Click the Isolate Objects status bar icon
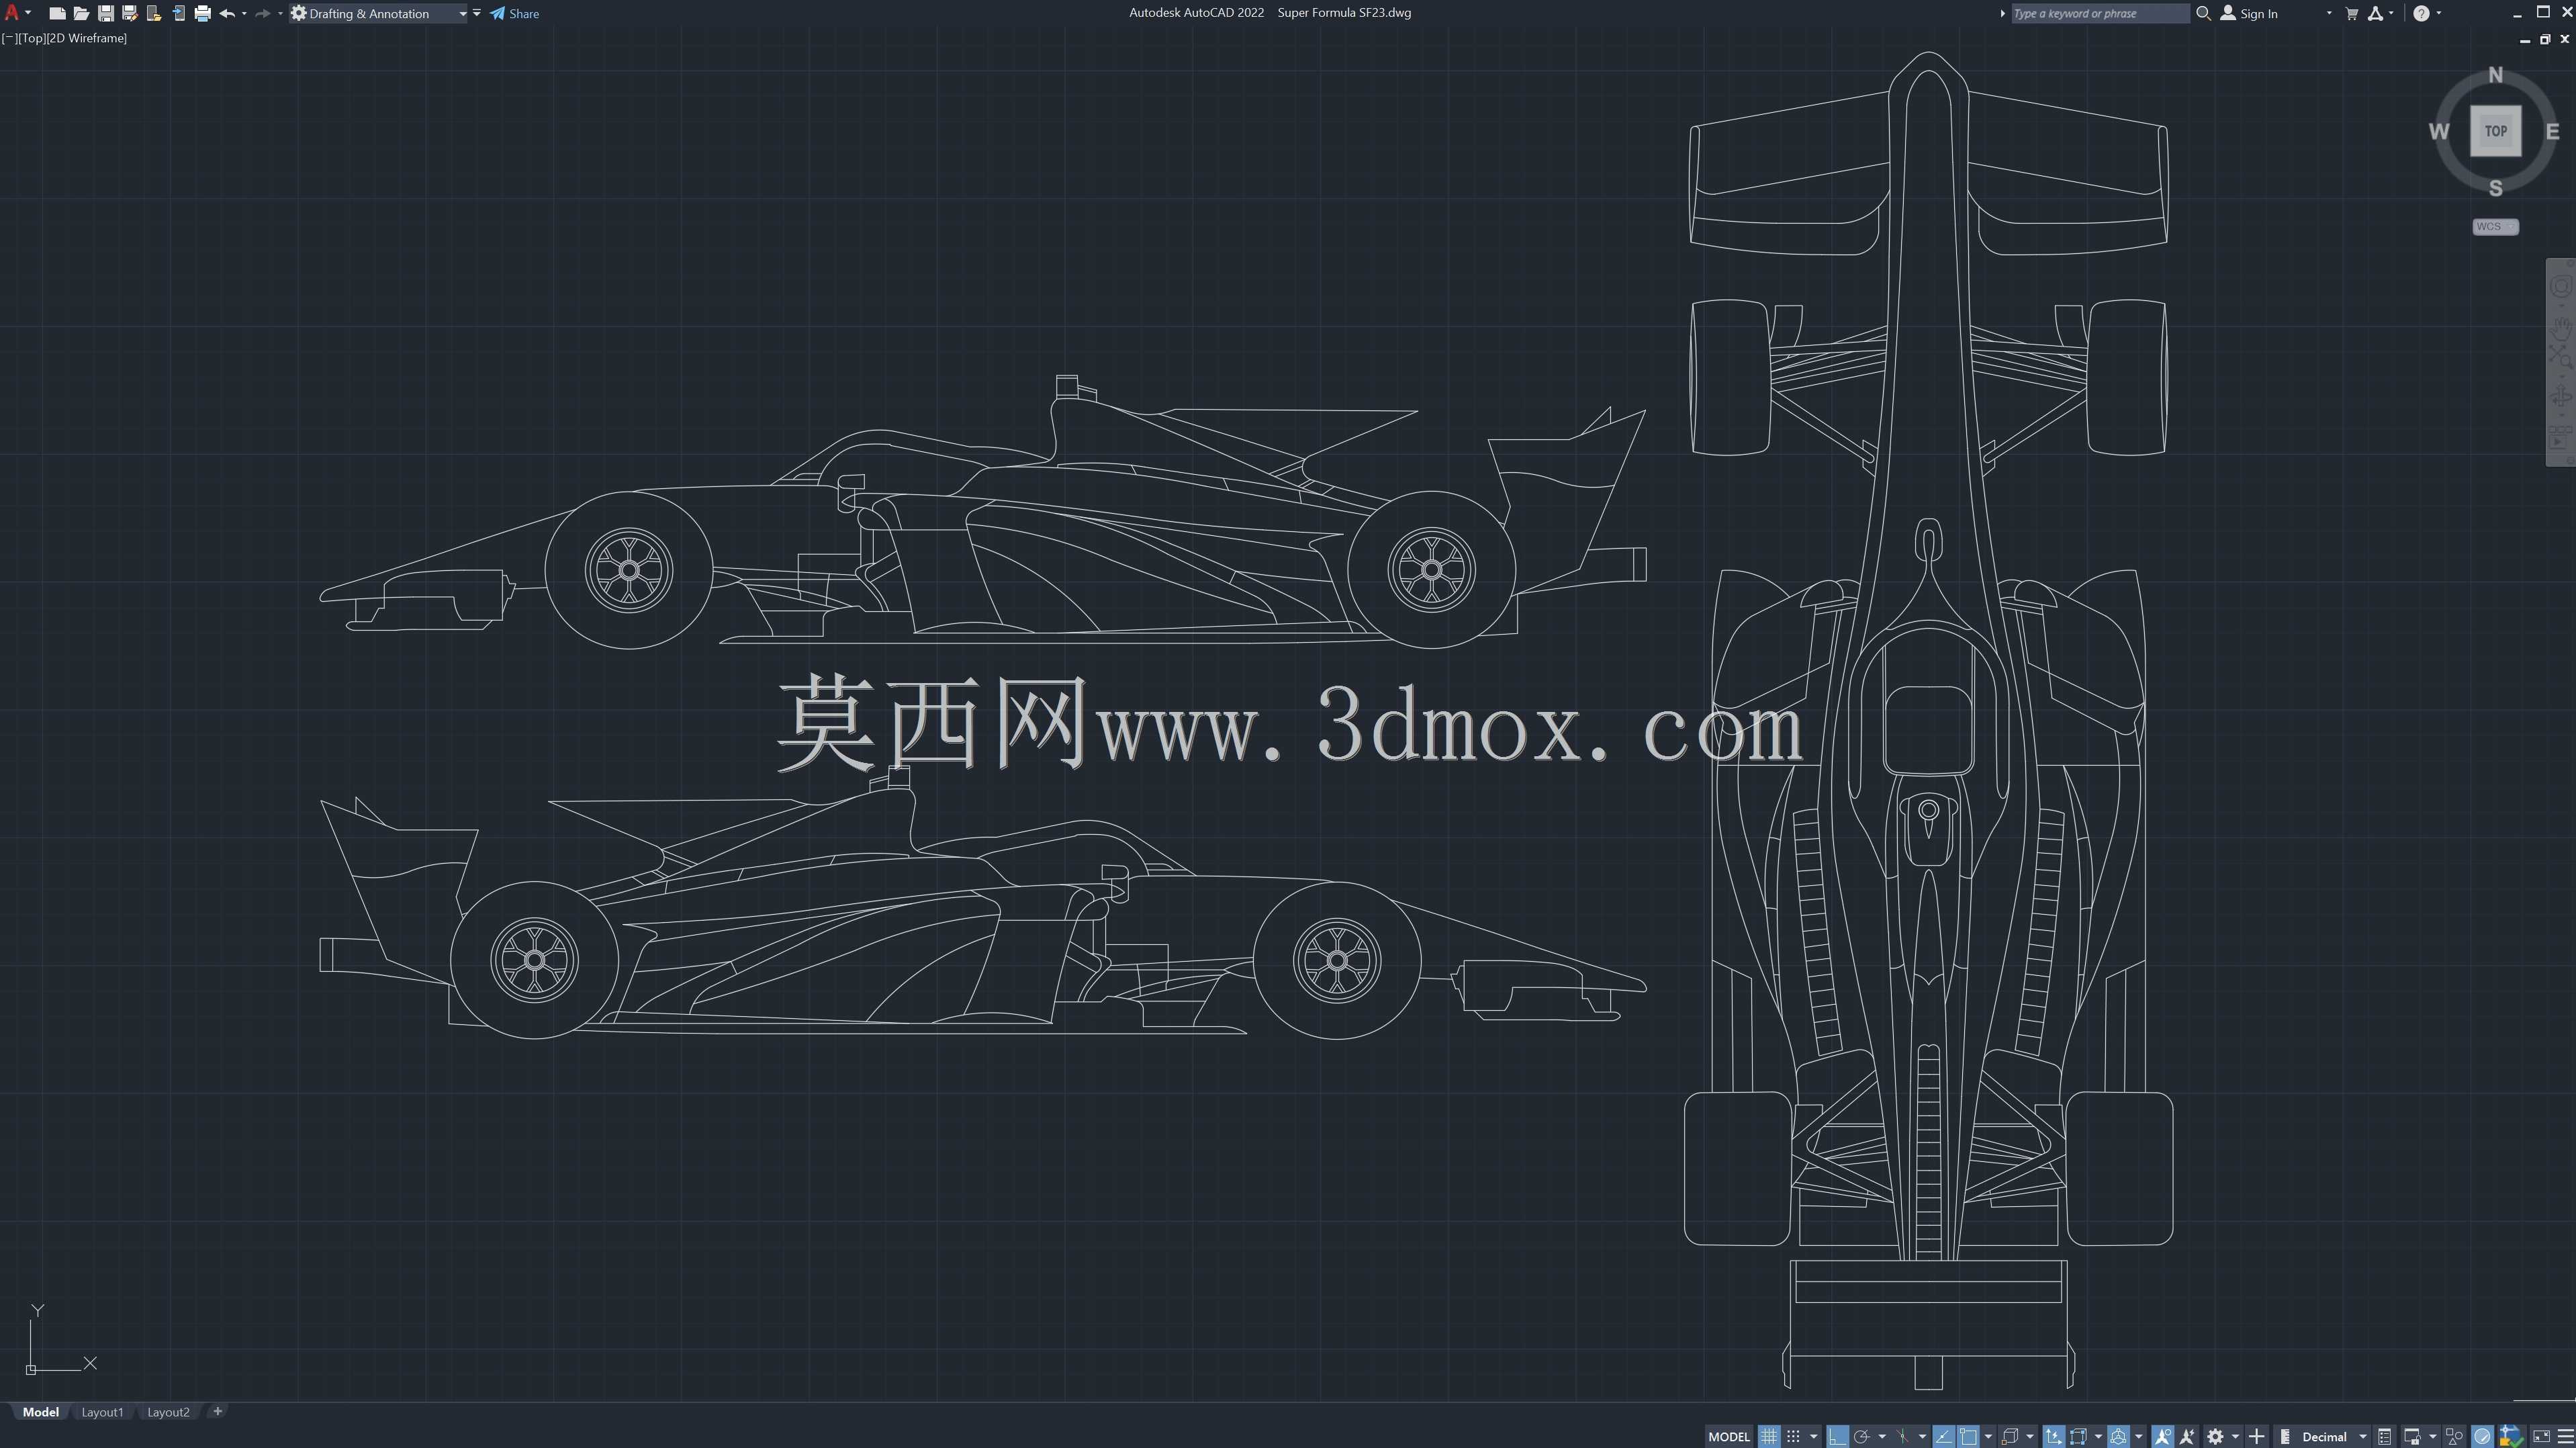Image resolution: width=2576 pixels, height=1448 pixels. click(2454, 1437)
